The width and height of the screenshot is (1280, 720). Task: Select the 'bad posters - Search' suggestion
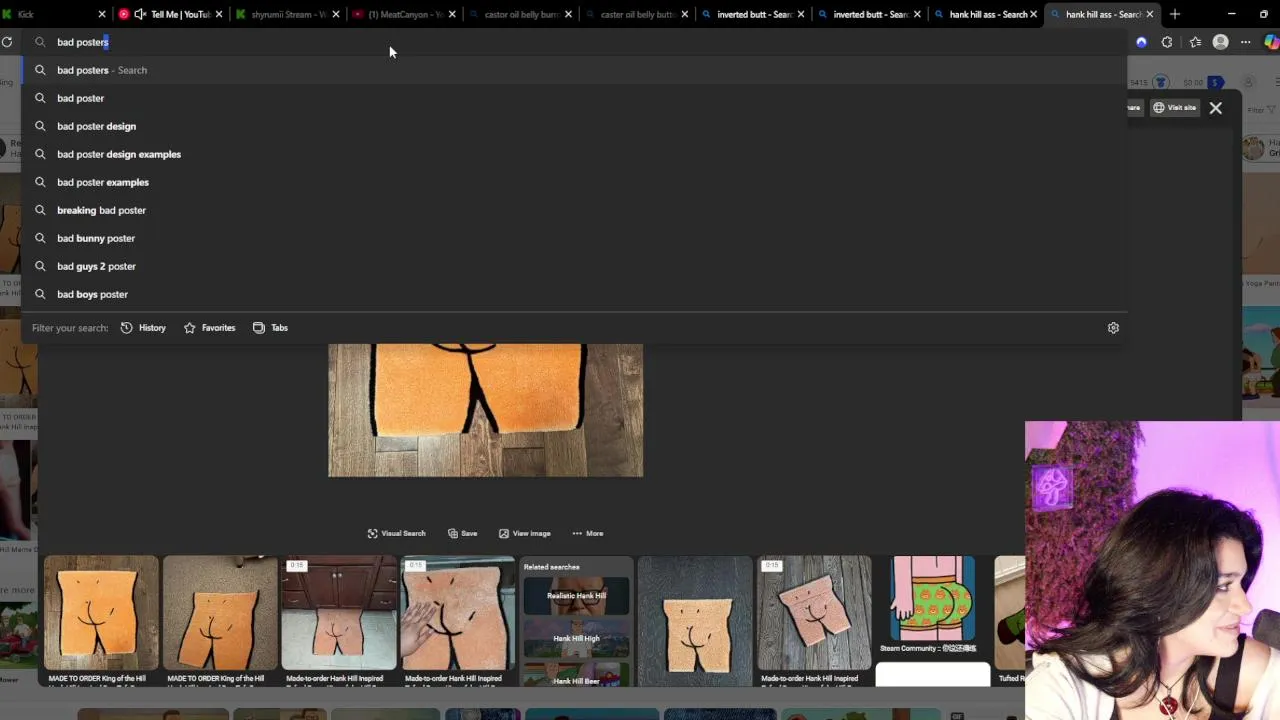click(x=574, y=70)
